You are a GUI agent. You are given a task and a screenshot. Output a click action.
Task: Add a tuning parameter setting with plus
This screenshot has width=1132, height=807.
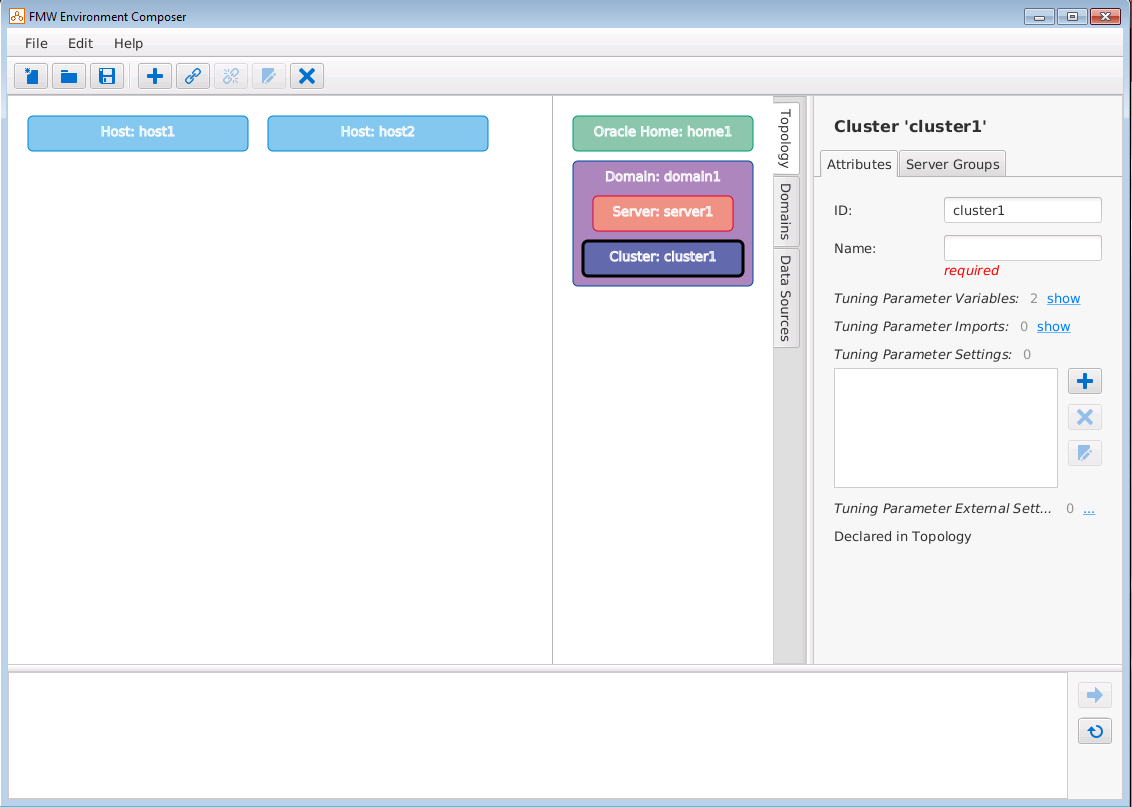click(x=1084, y=381)
